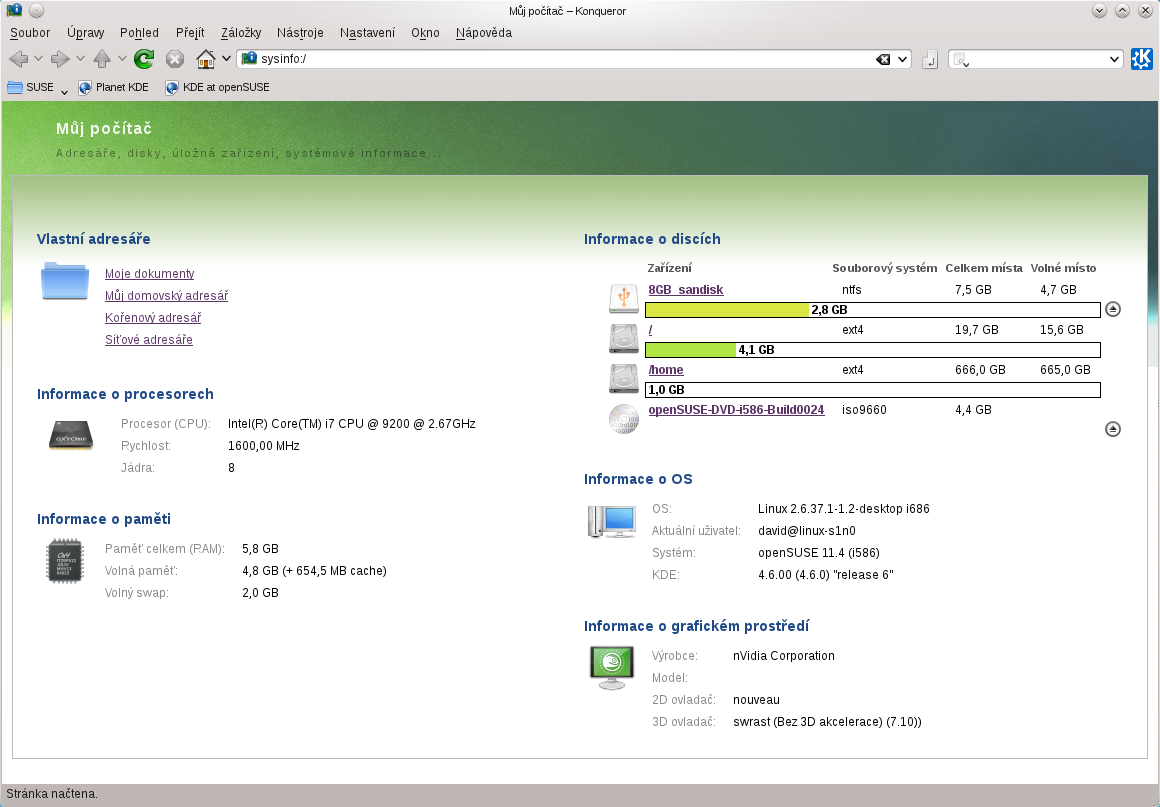Click the sysinfo icon in the location bar
The width and height of the screenshot is (1160, 807).
click(x=249, y=58)
